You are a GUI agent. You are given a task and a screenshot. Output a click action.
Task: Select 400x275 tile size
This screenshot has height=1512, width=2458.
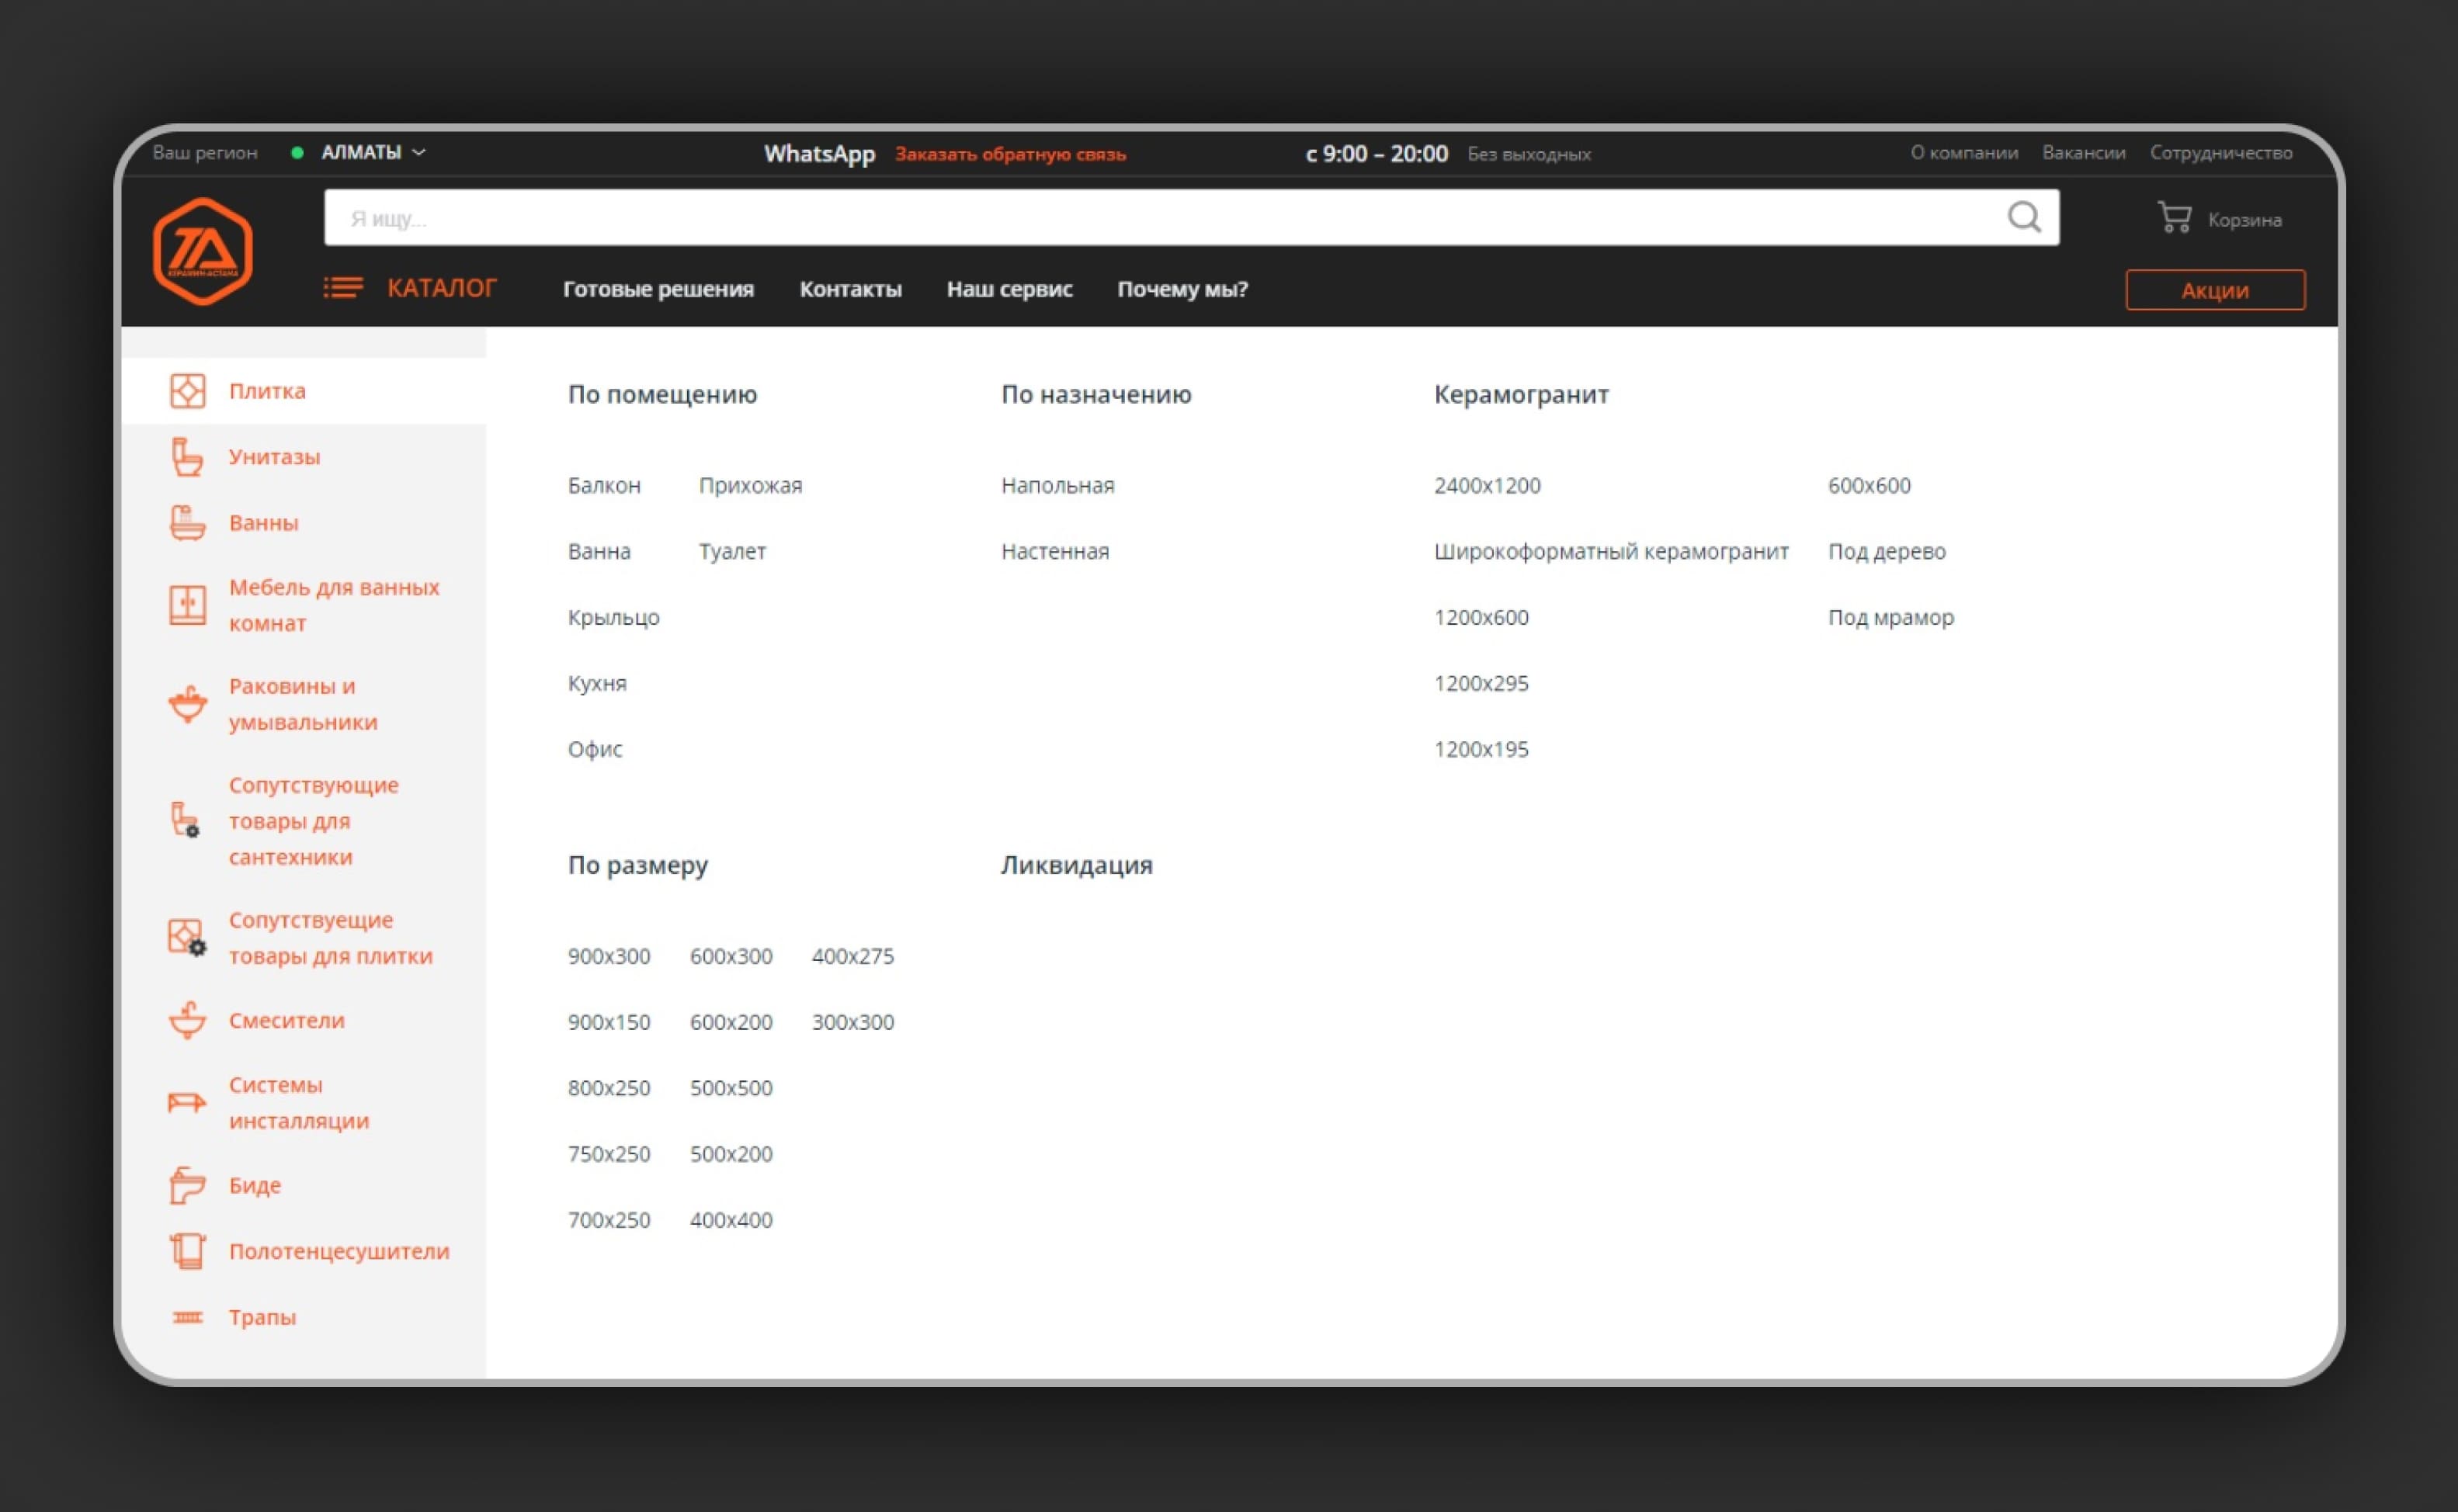pos(853,956)
